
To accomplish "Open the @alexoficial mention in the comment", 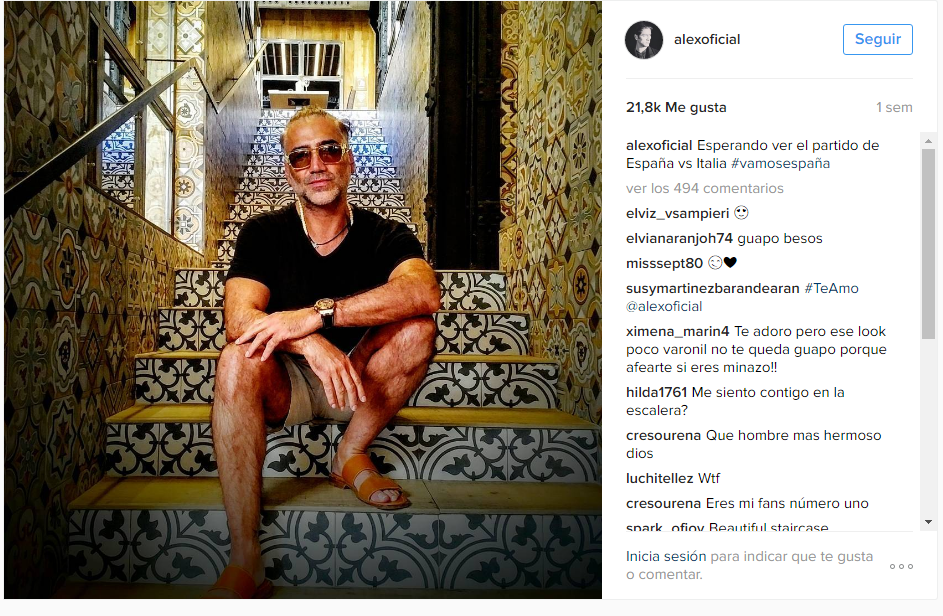I will 664,307.
